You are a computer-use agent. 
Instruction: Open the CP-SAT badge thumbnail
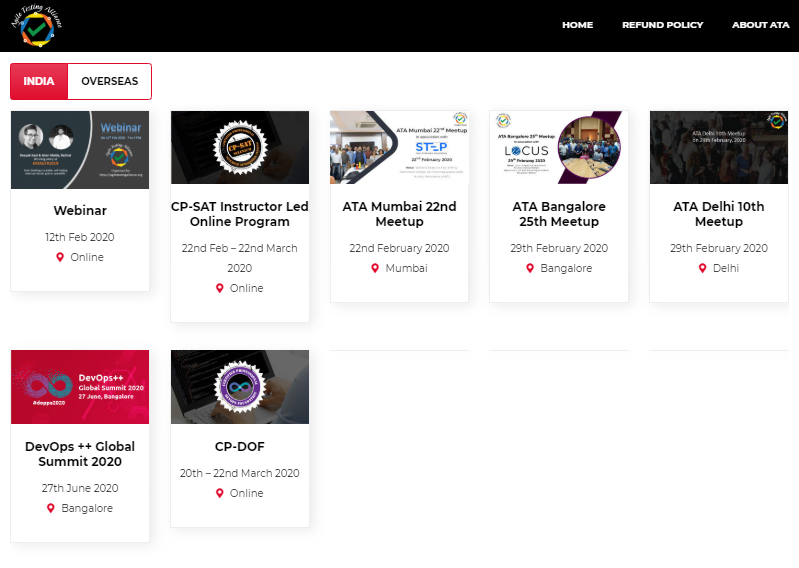240,147
